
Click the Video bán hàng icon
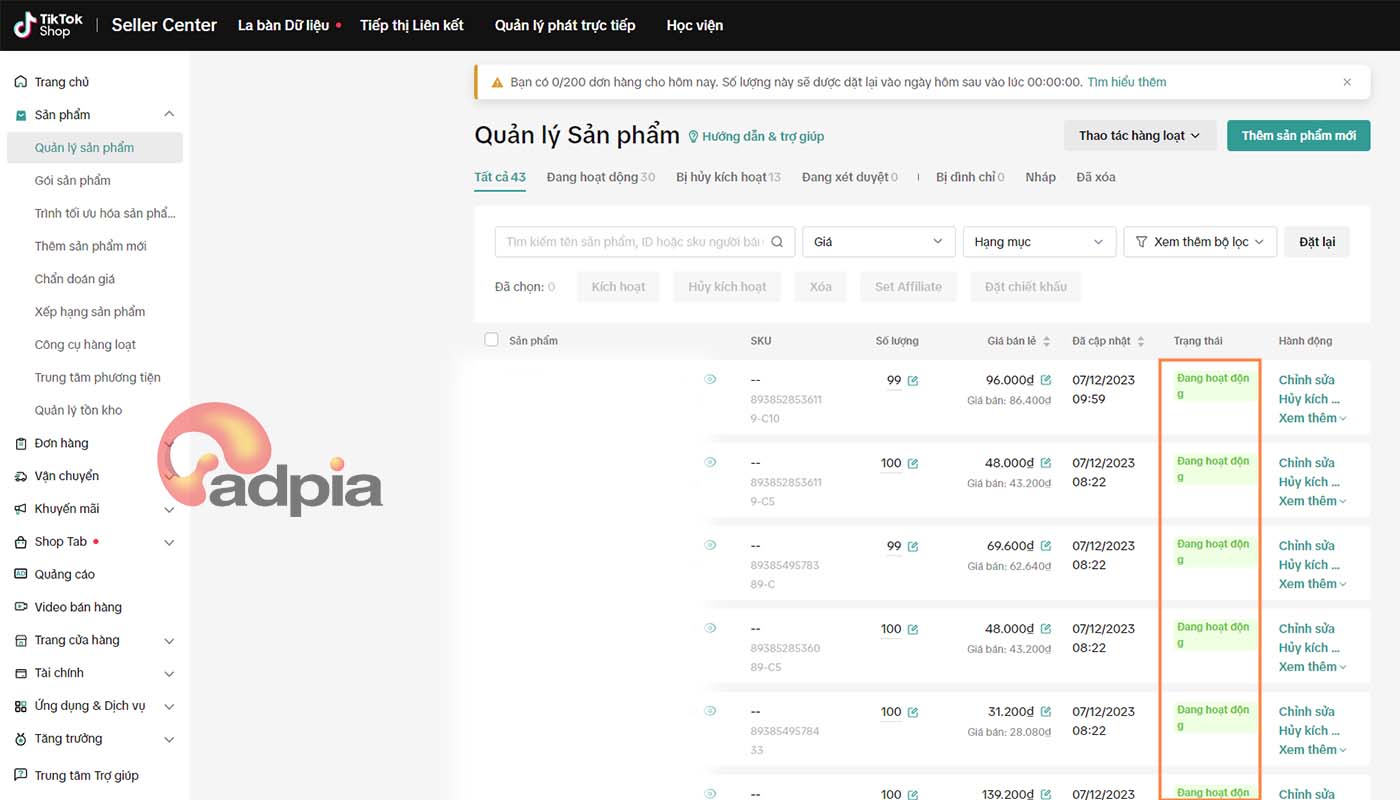(21, 607)
